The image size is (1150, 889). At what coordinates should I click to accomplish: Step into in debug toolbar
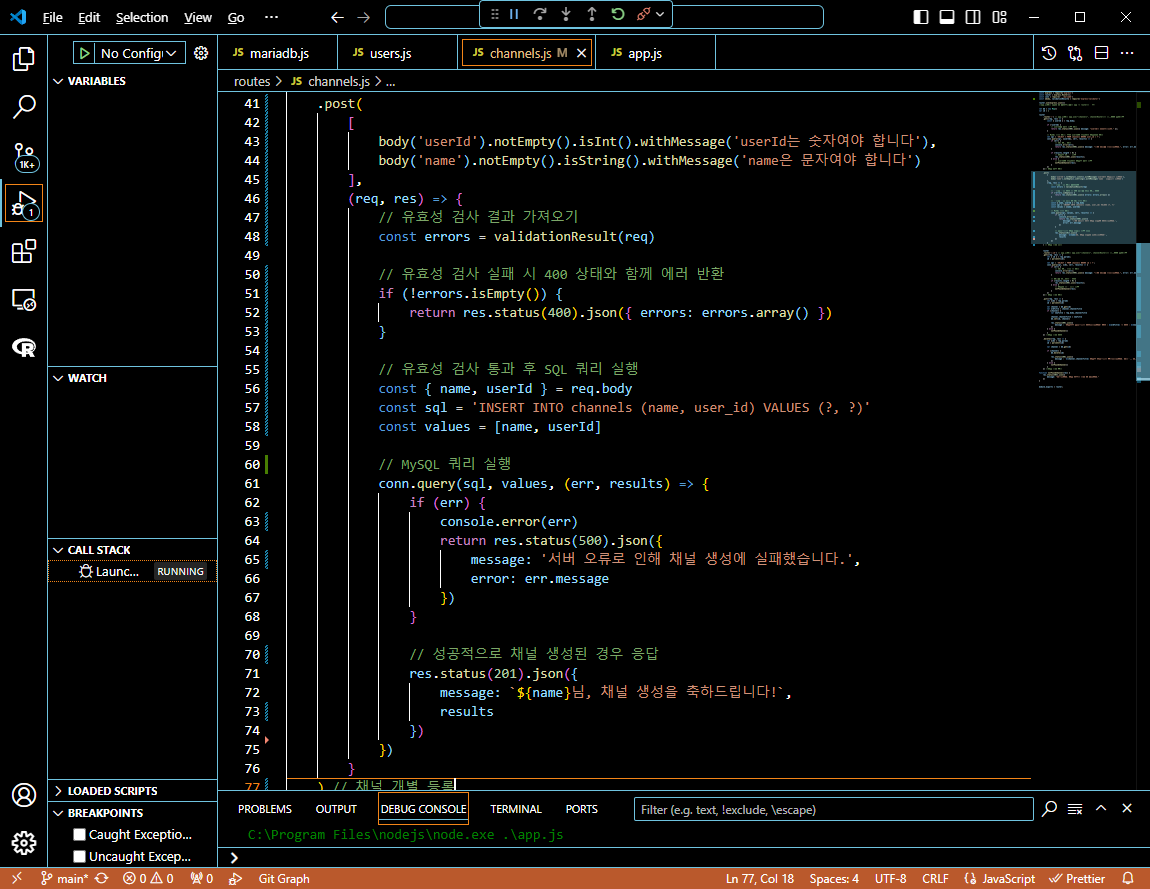pos(566,14)
